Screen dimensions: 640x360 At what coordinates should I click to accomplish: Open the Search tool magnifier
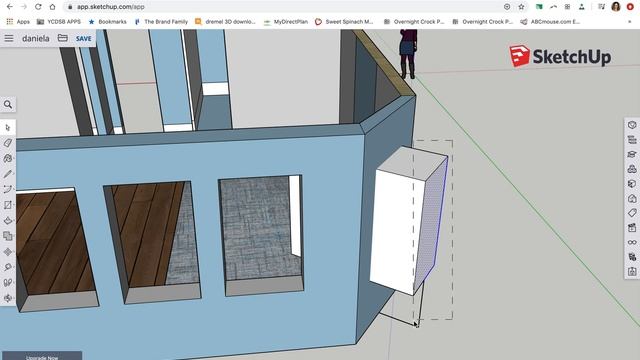(8, 104)
